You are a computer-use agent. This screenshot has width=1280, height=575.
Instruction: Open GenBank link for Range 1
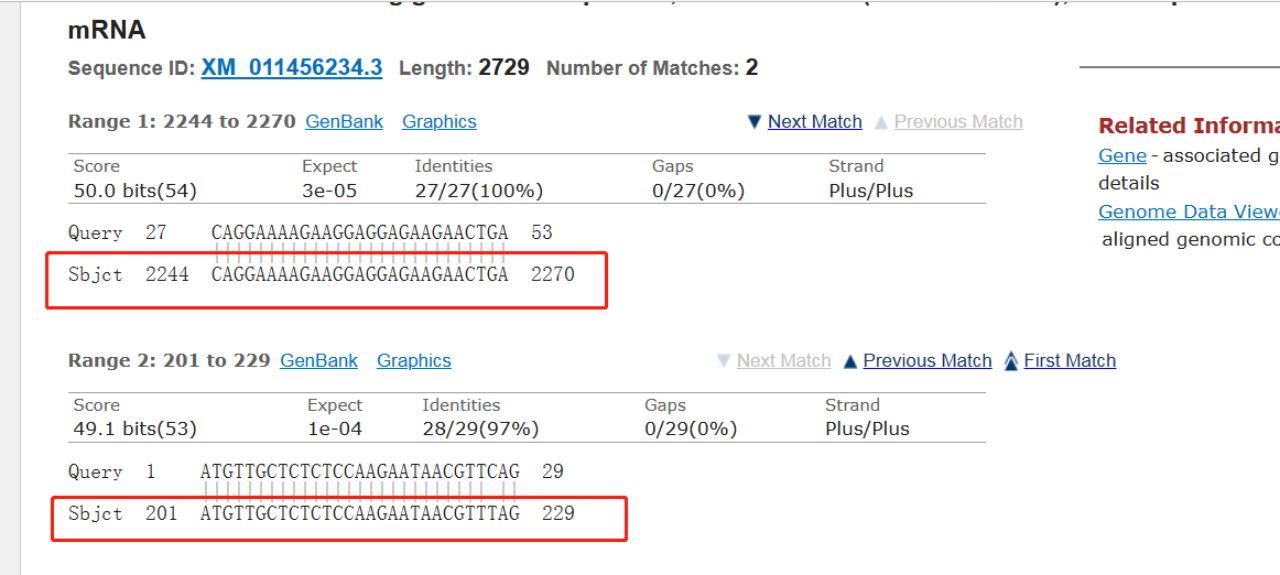point(344,122)
